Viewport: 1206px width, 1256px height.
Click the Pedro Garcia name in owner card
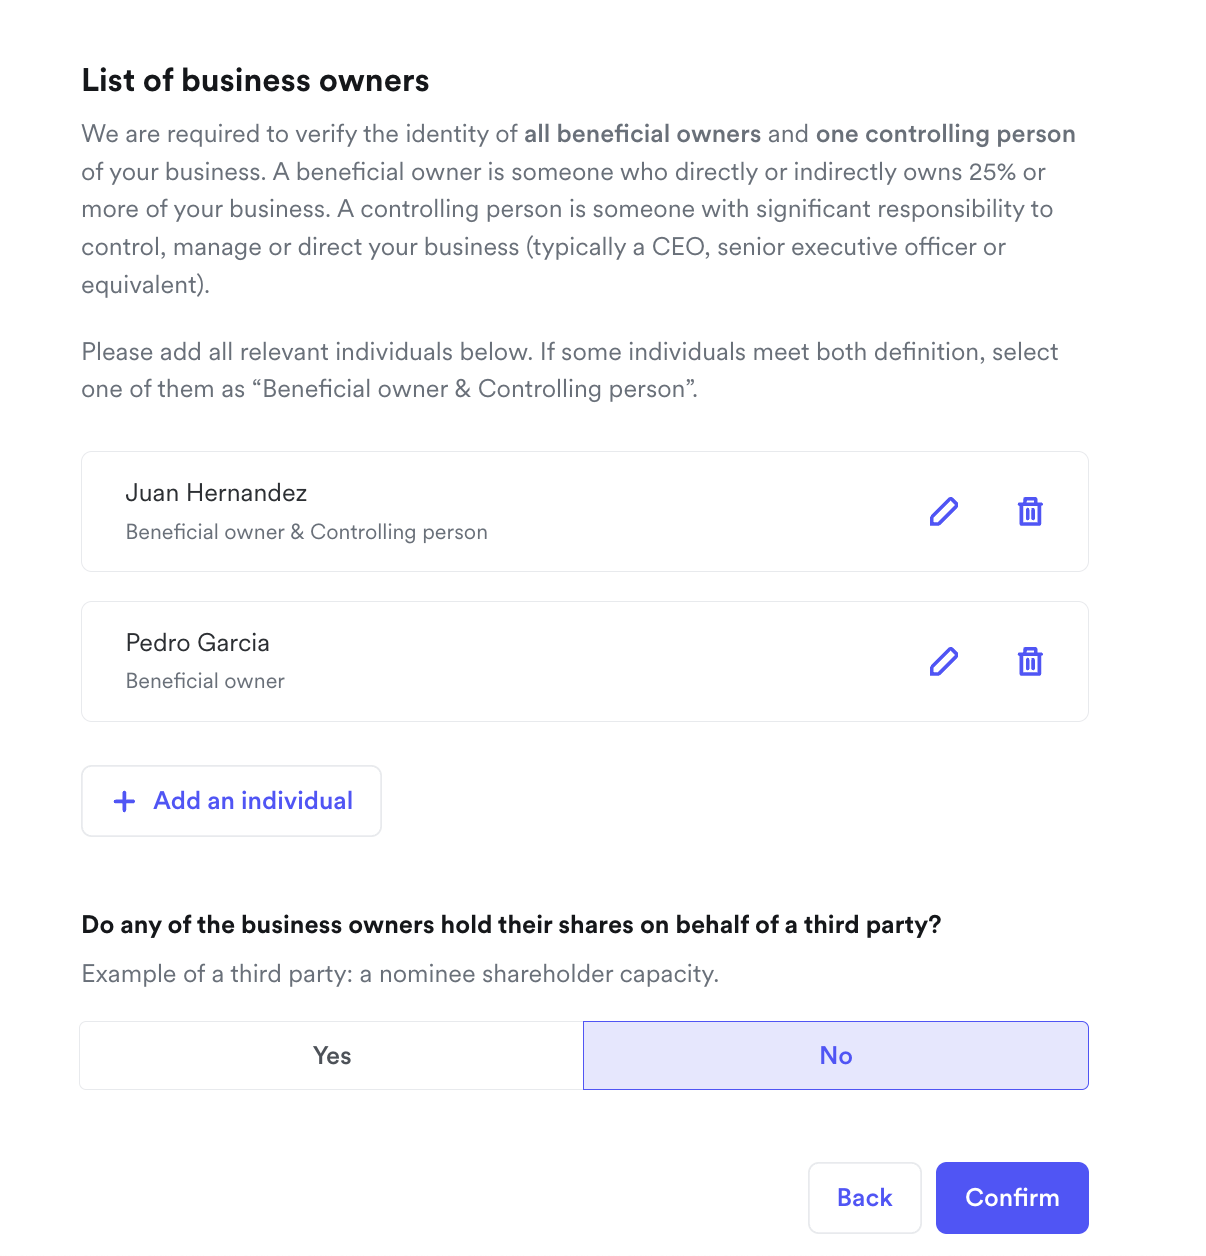(x=198, y=643)
